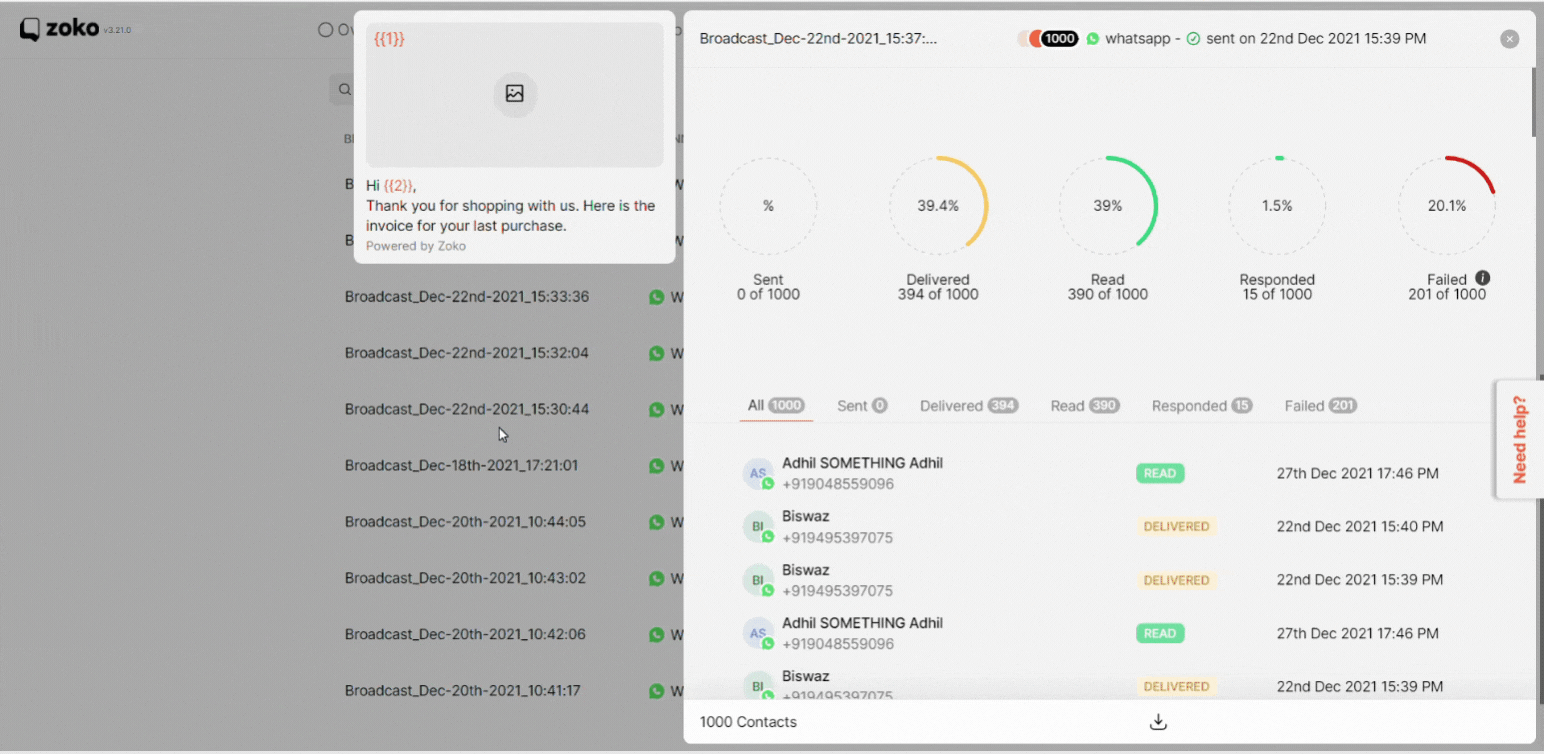The height and width of the screenshot is (754, 1544).
Task: Click the first Adhil SOMETHING Adhil avatar
Action: 758,474
